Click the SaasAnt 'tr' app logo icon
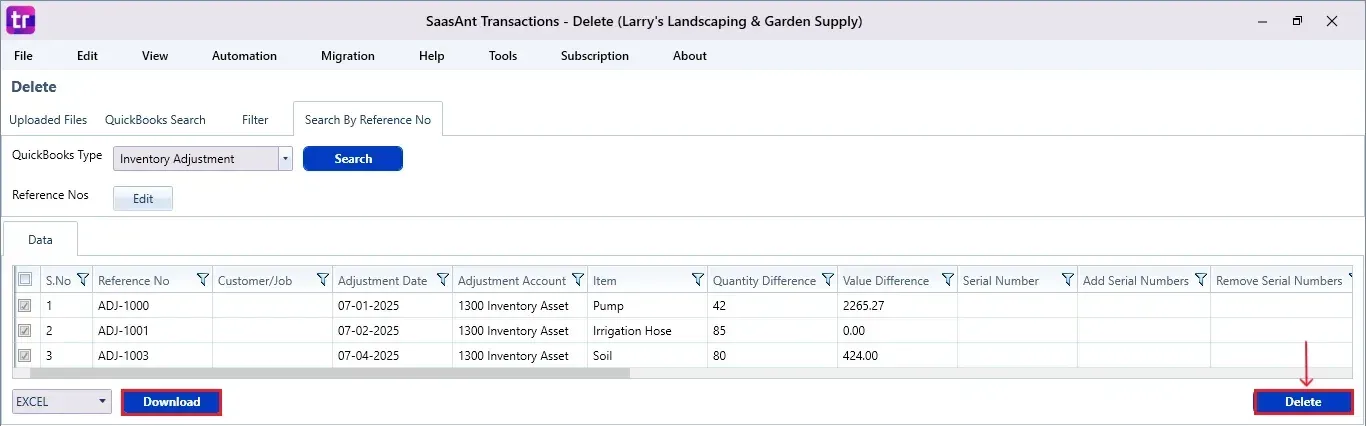Viewport: 1366px width, 426px height. (x=19, y=20)
